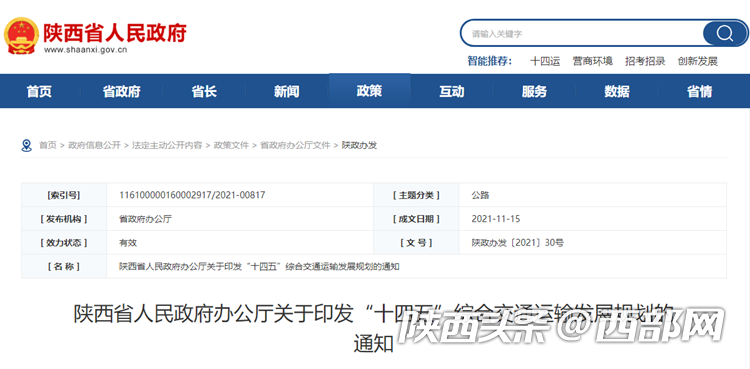Go to 首页 in the breadcrumb
Image resolution: width=750 pixels, height=369 pixels.
[47, 145]
